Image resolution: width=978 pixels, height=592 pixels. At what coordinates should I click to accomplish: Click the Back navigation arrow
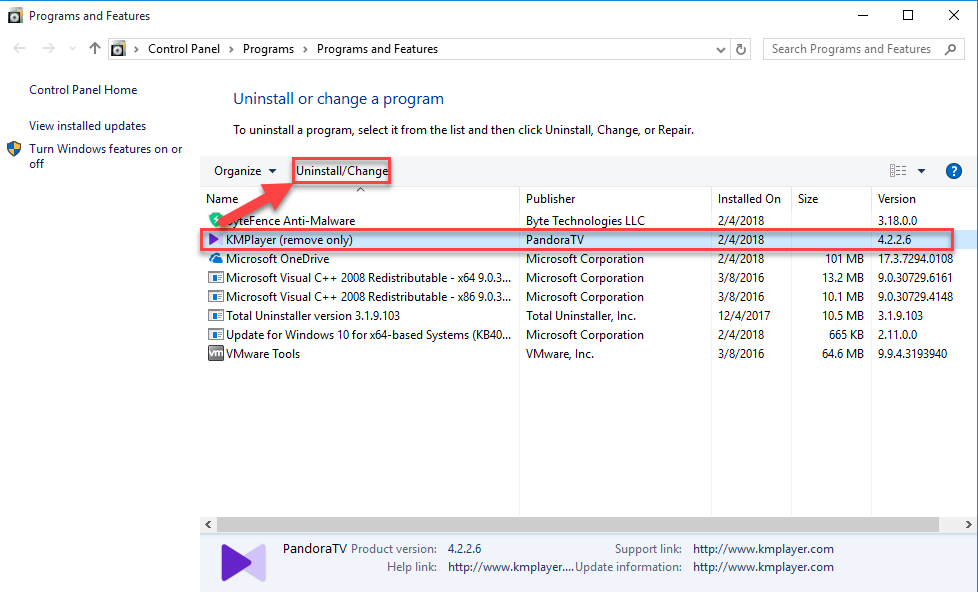pos(19,49)
